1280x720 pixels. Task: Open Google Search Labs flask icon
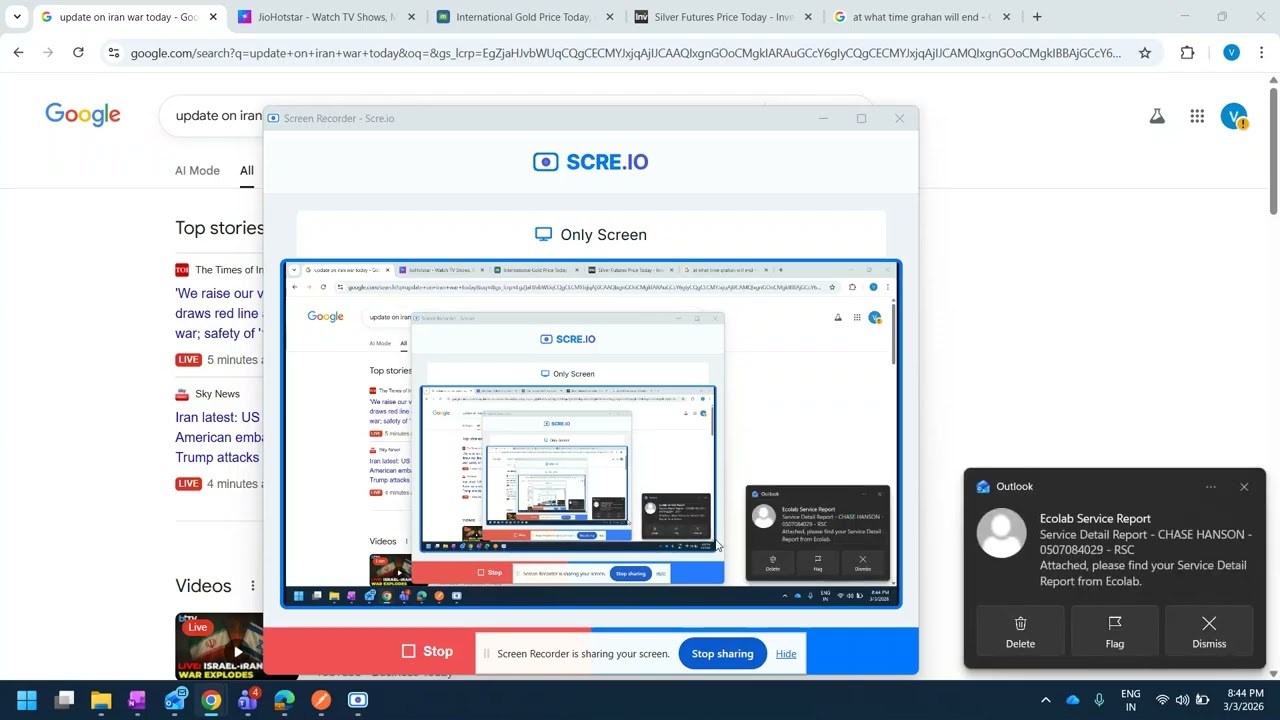point(1157,116)
